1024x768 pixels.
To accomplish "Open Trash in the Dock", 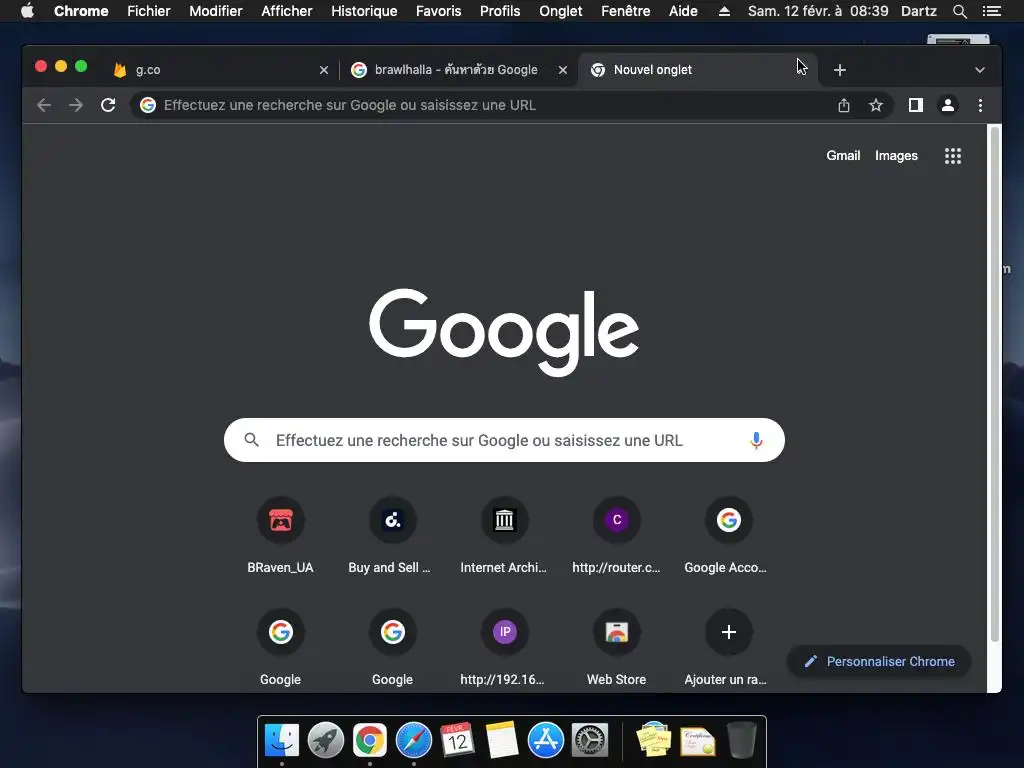I will [x=742, y=740].
